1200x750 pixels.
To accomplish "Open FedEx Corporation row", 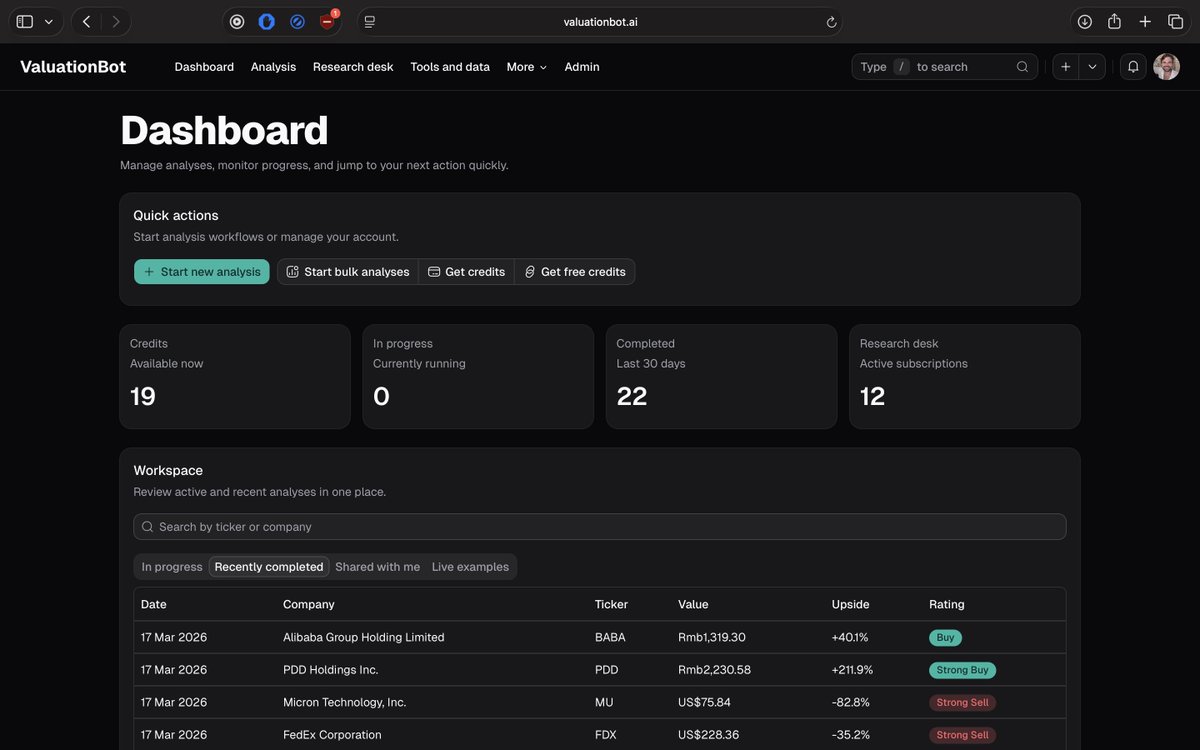I will coord(600,735).
